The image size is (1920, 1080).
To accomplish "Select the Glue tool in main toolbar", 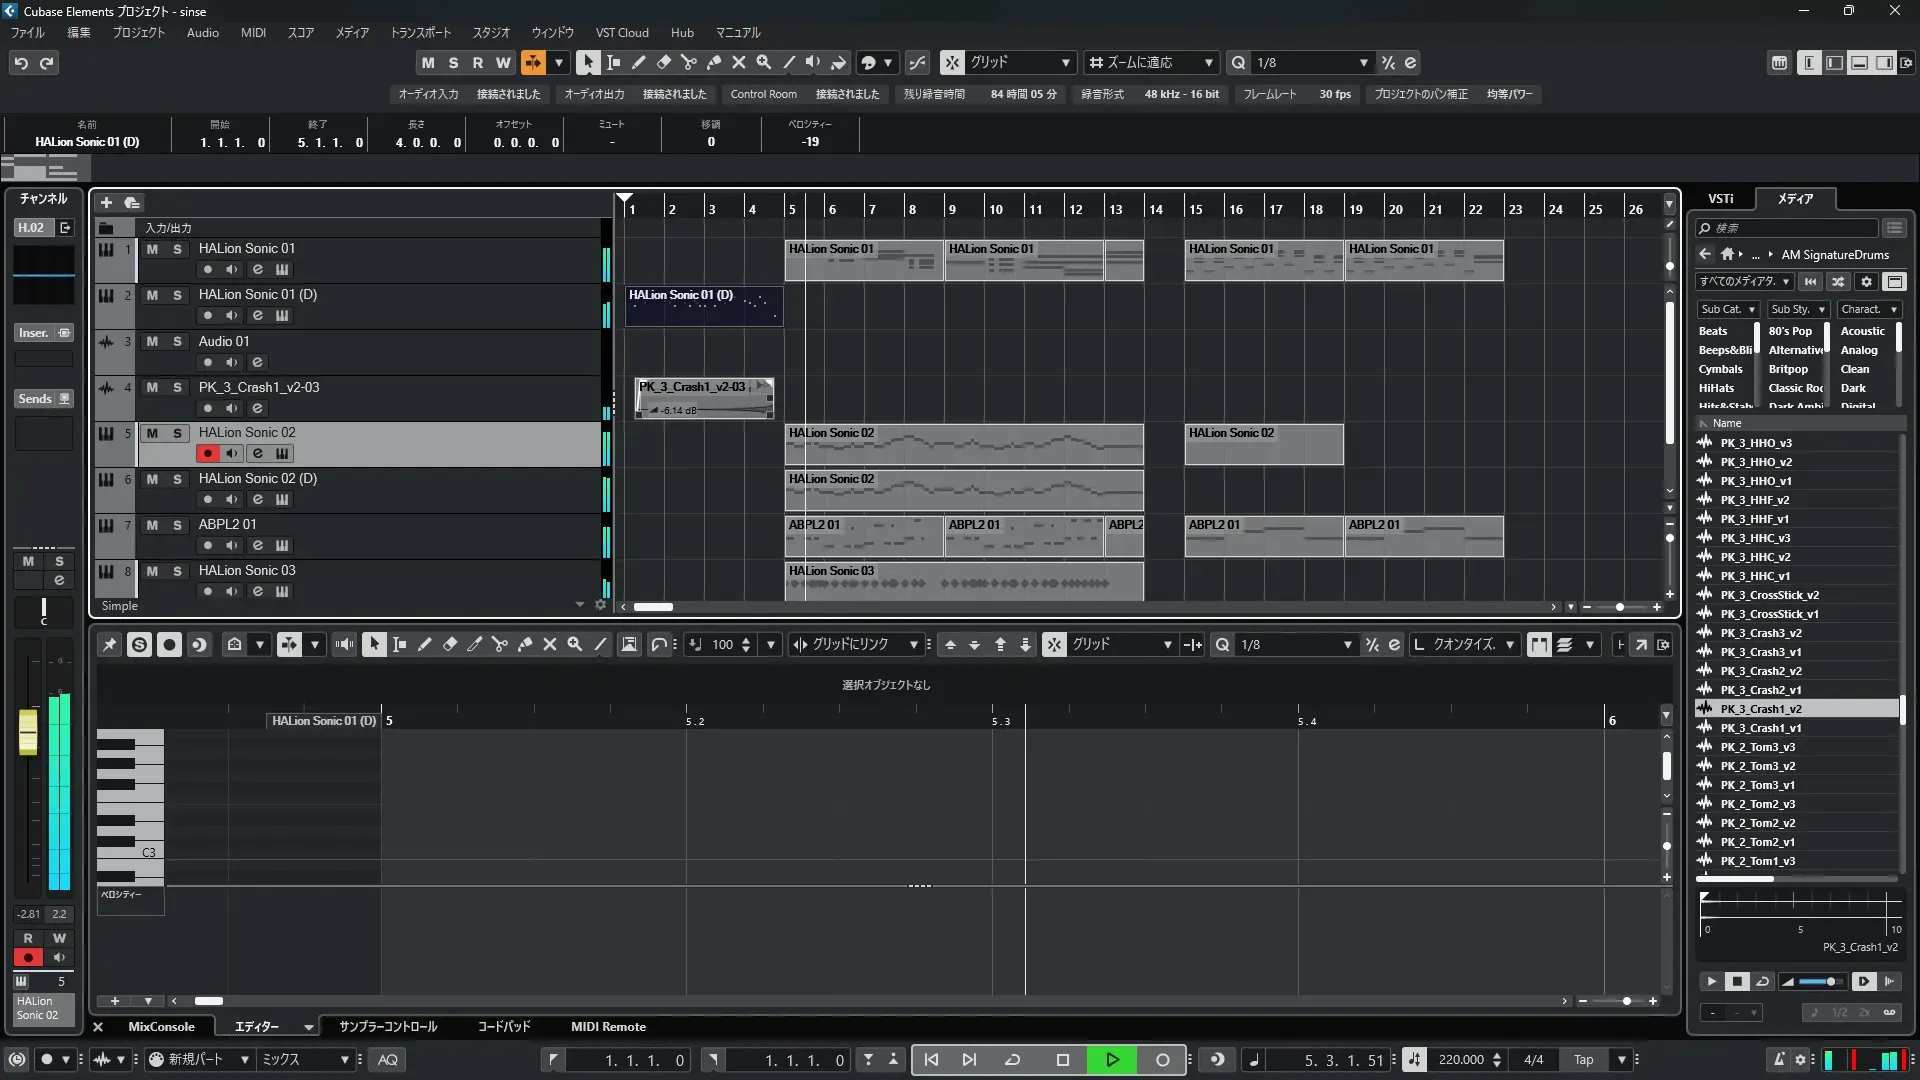I will click(x=714, y=62).
